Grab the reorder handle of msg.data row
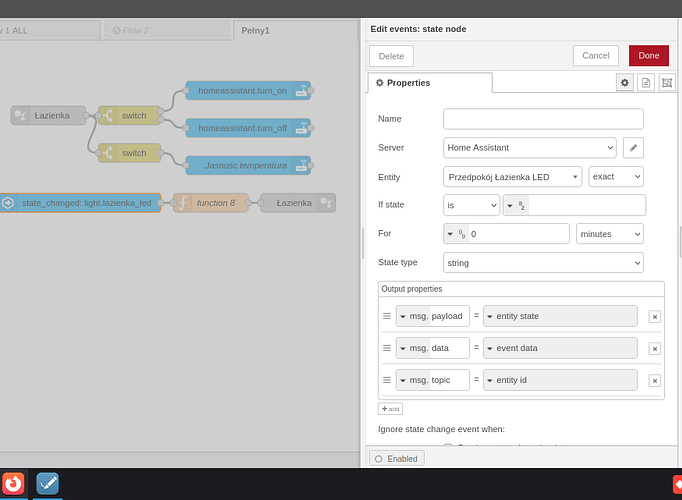The image size is (682, 500). tap(387, 348)
